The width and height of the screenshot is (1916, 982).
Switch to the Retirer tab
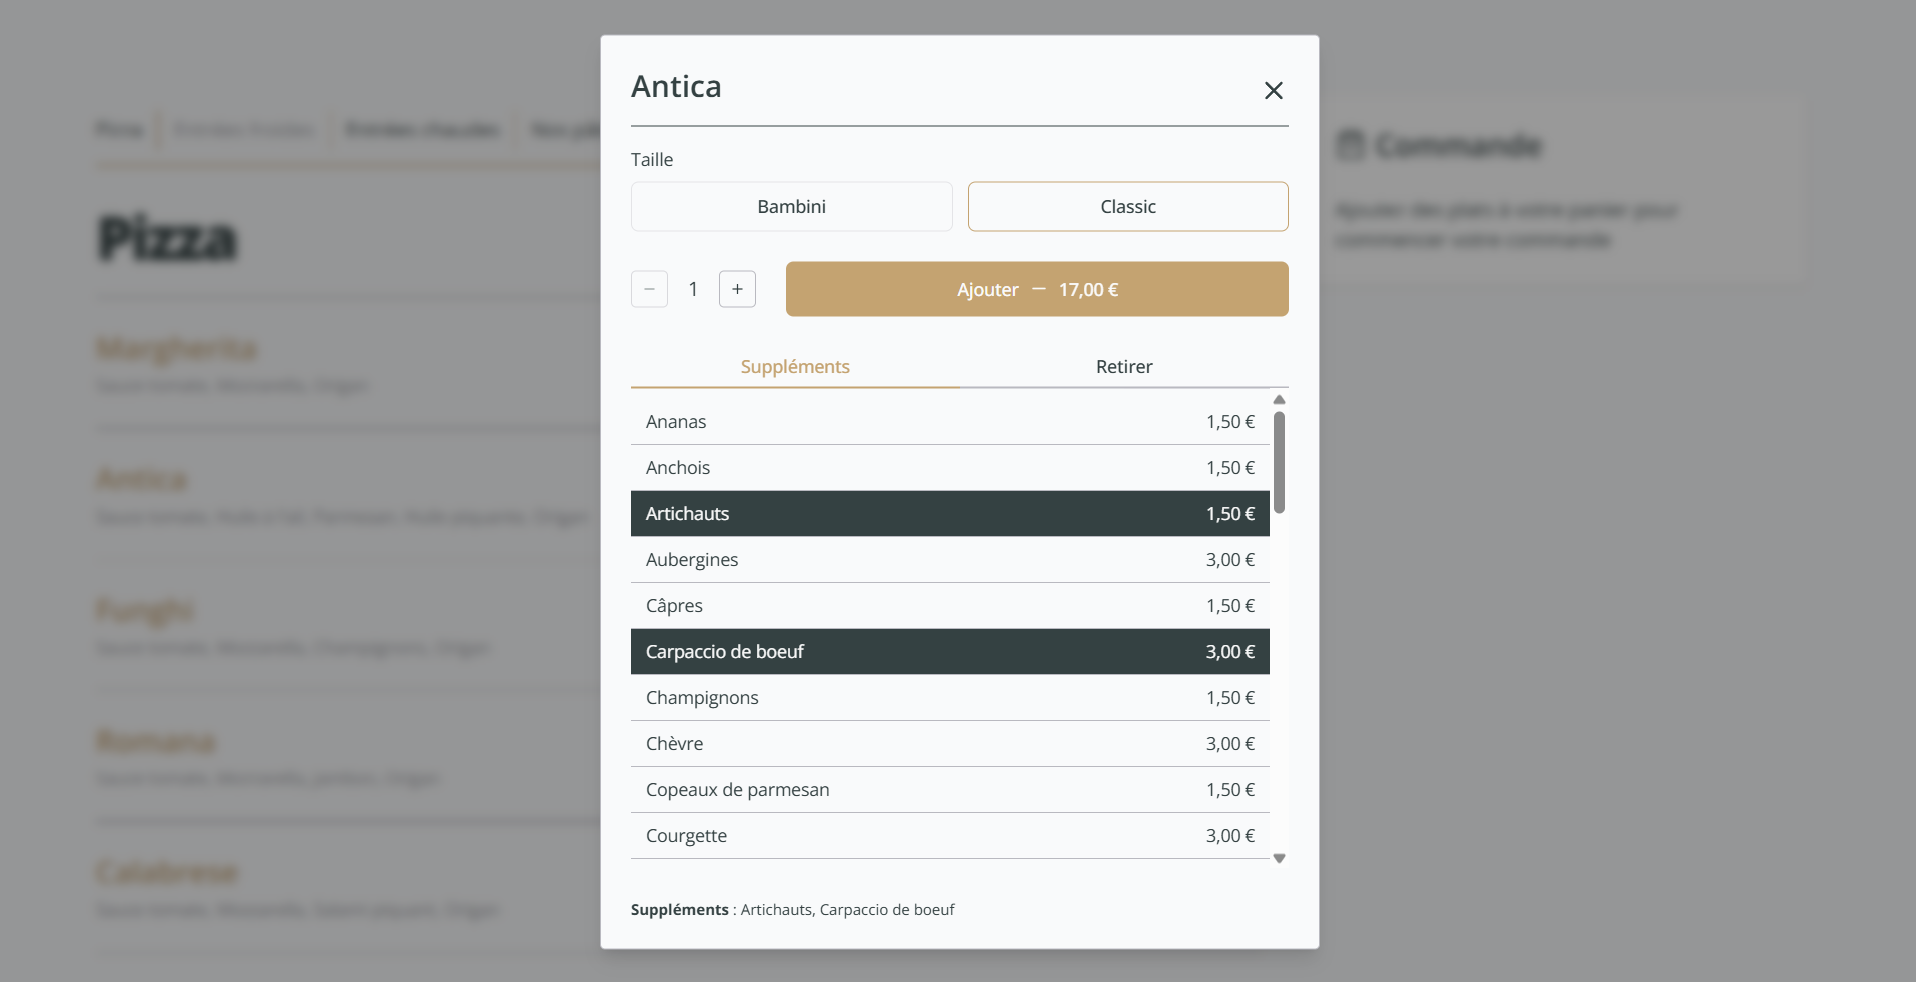point(1123,367)
